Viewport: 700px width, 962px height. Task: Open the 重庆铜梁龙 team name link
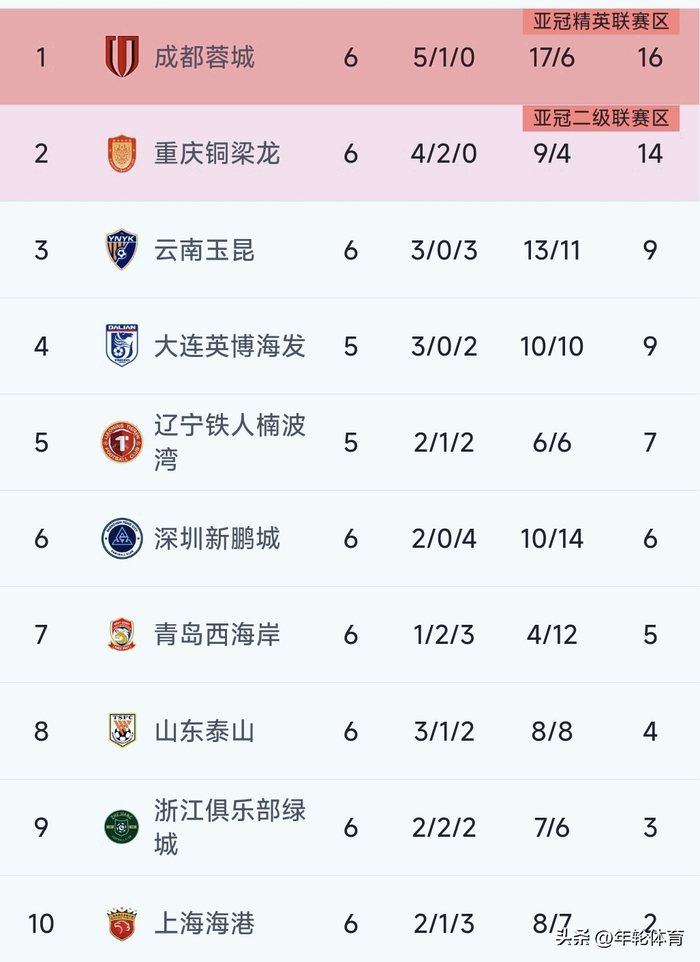click(x=217, y=154)
